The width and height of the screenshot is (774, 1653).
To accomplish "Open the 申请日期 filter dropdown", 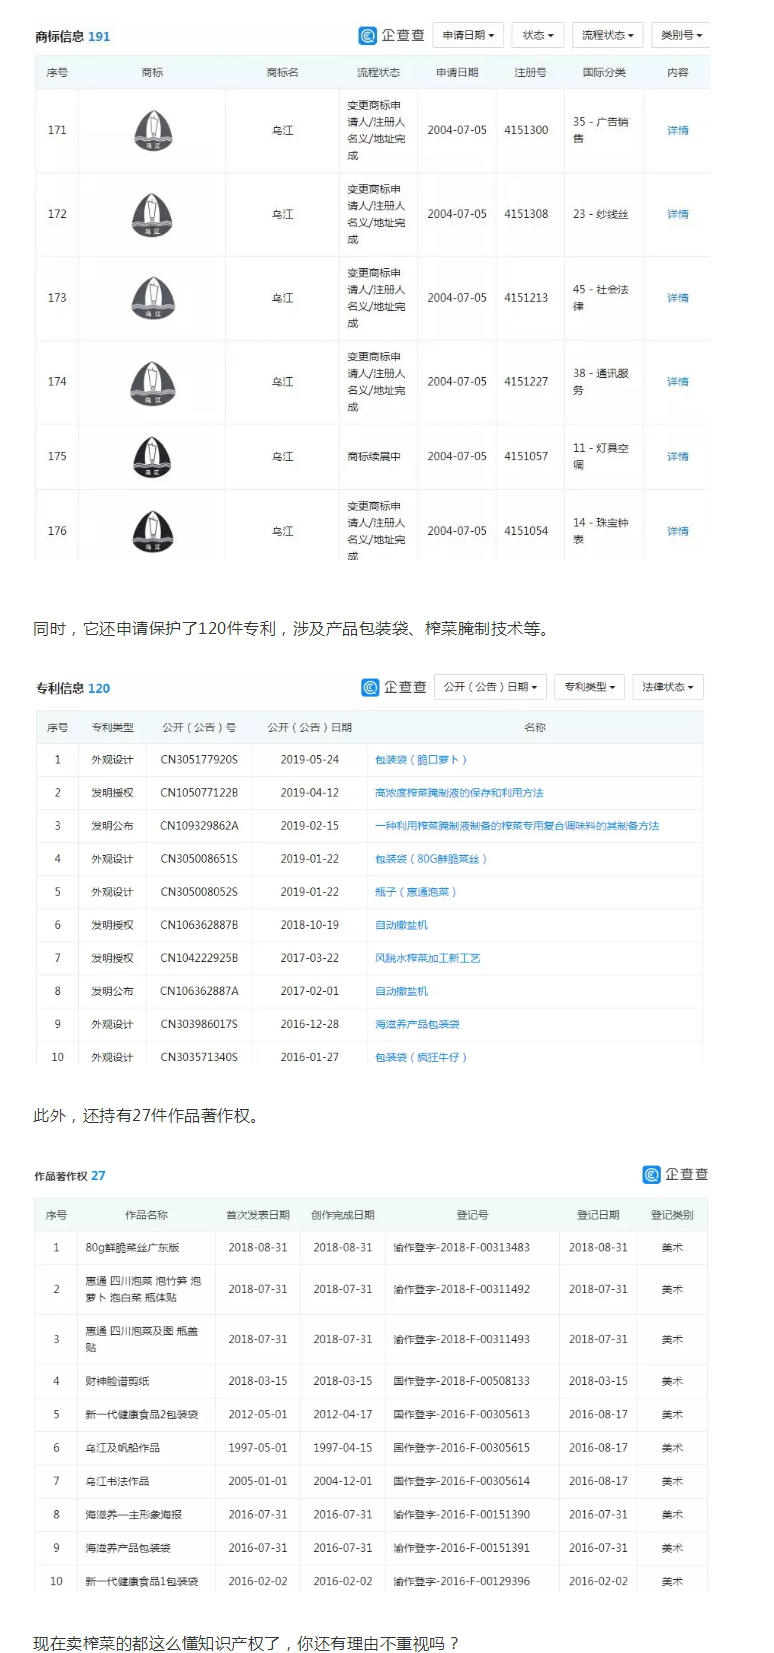I will (469, 35).
